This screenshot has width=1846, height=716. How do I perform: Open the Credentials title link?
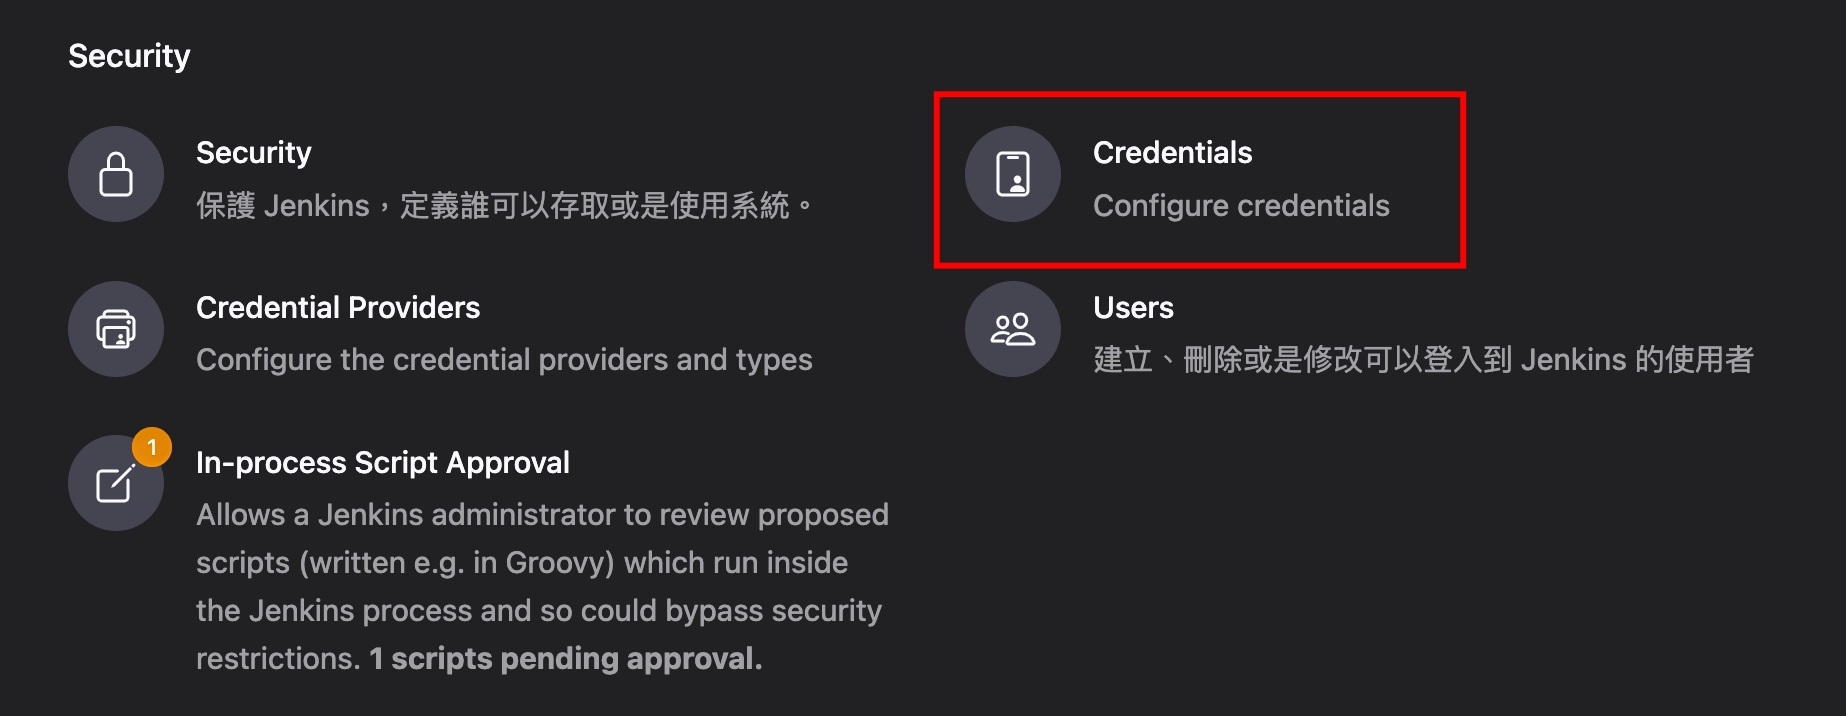(1173, 152)
